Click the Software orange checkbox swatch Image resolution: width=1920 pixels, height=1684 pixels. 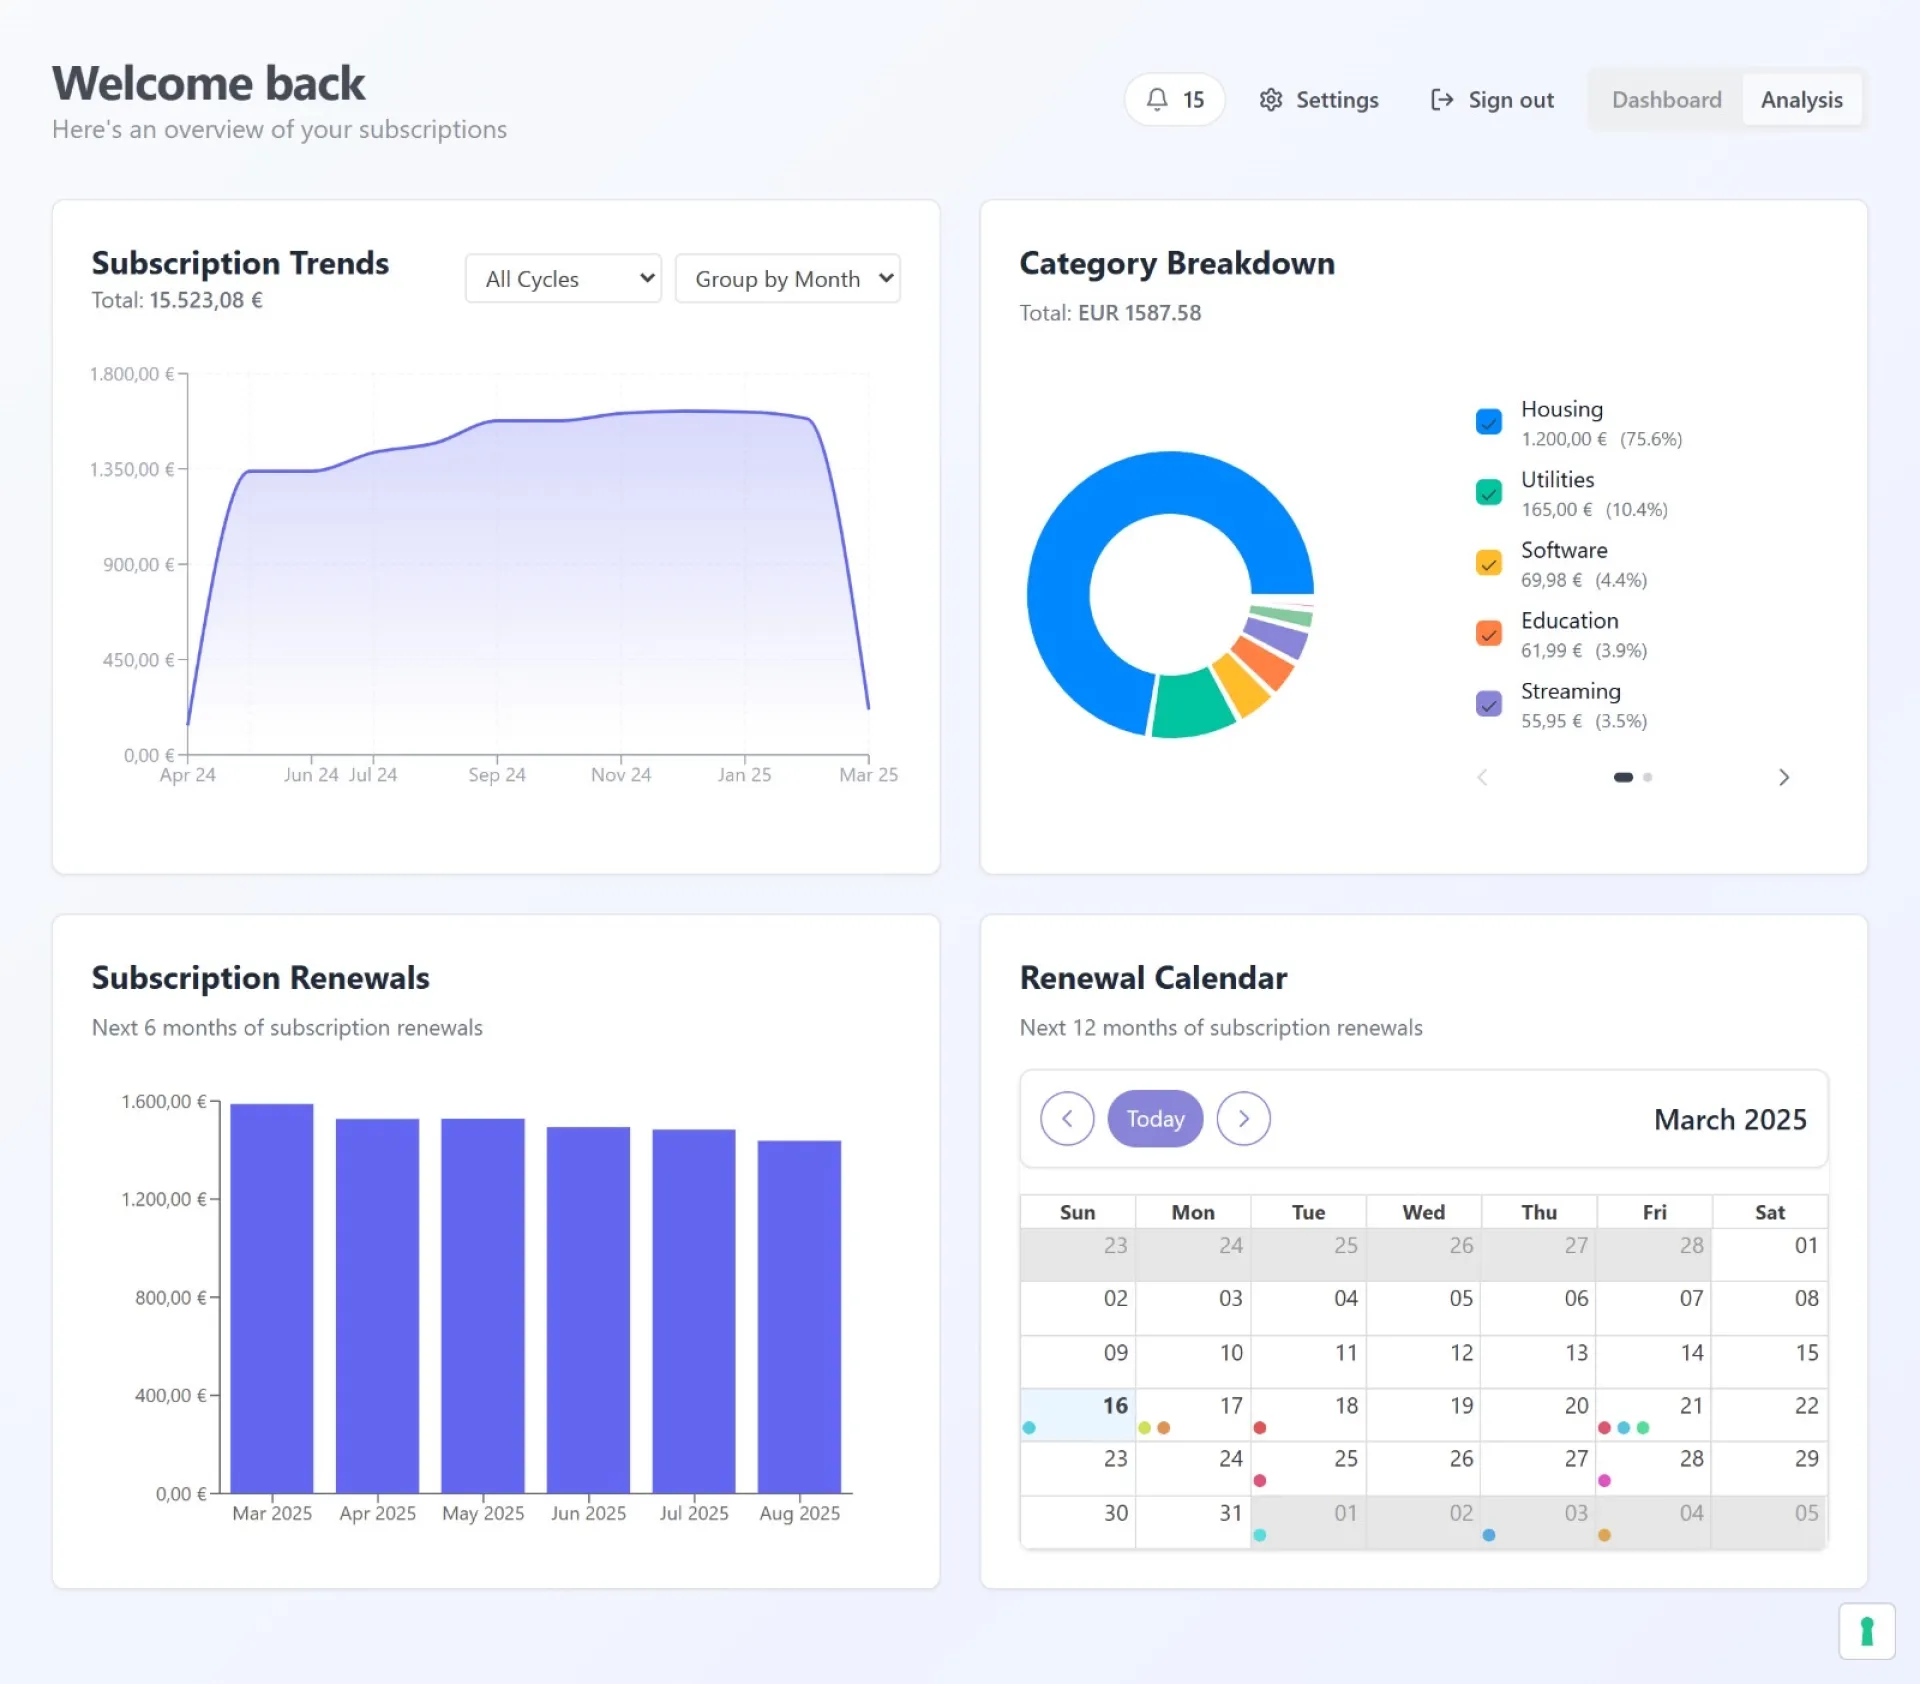coord(1488,563)
